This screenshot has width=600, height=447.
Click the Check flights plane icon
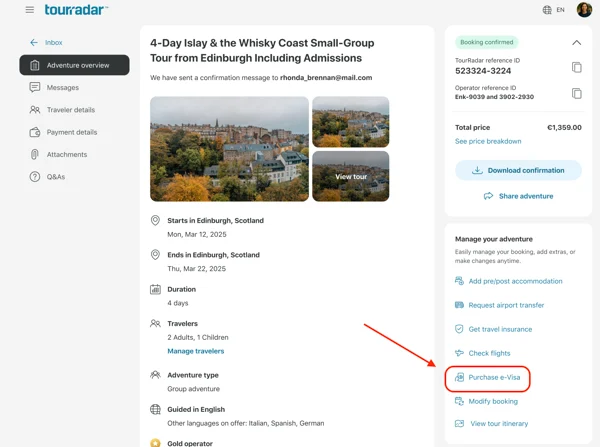click(x=459, y=353)
